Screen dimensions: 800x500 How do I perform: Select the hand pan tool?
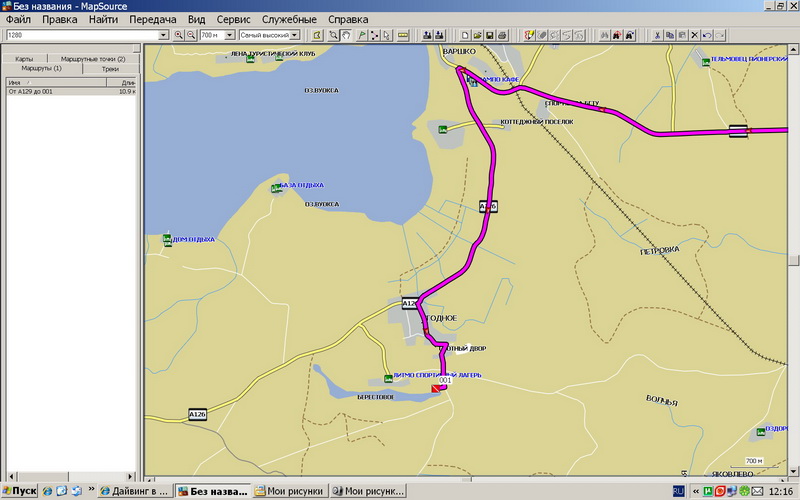point(346,35)
